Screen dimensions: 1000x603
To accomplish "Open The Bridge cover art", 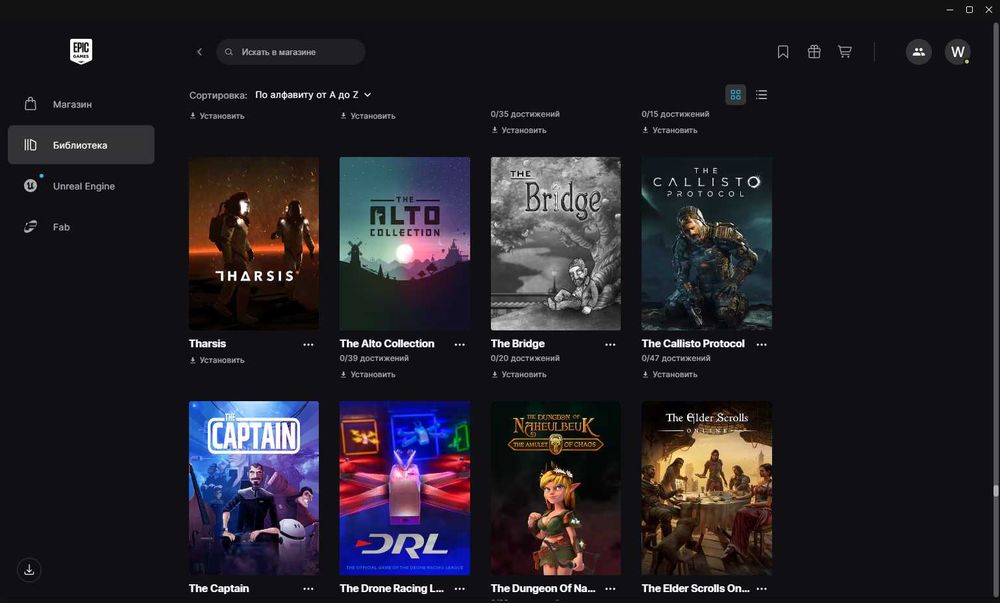I will [x=555, y=243].
